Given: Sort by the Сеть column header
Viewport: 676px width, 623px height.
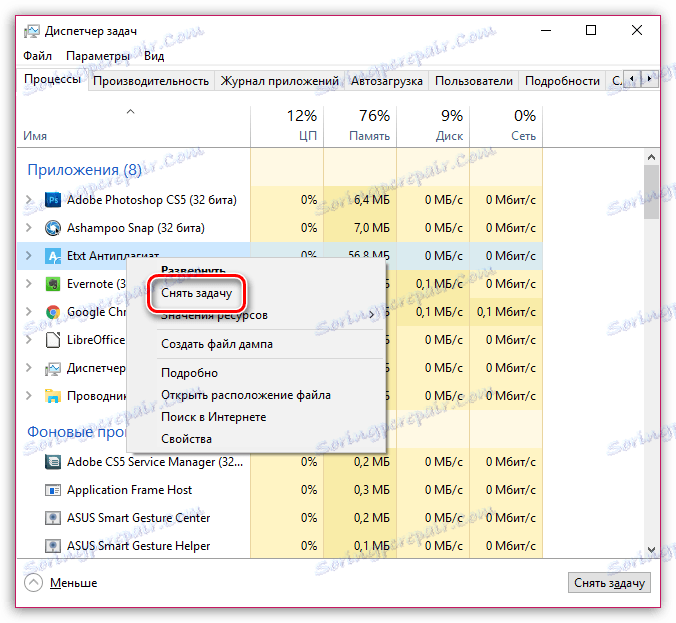Looking at the screenshot, I should tap(506, 126).
